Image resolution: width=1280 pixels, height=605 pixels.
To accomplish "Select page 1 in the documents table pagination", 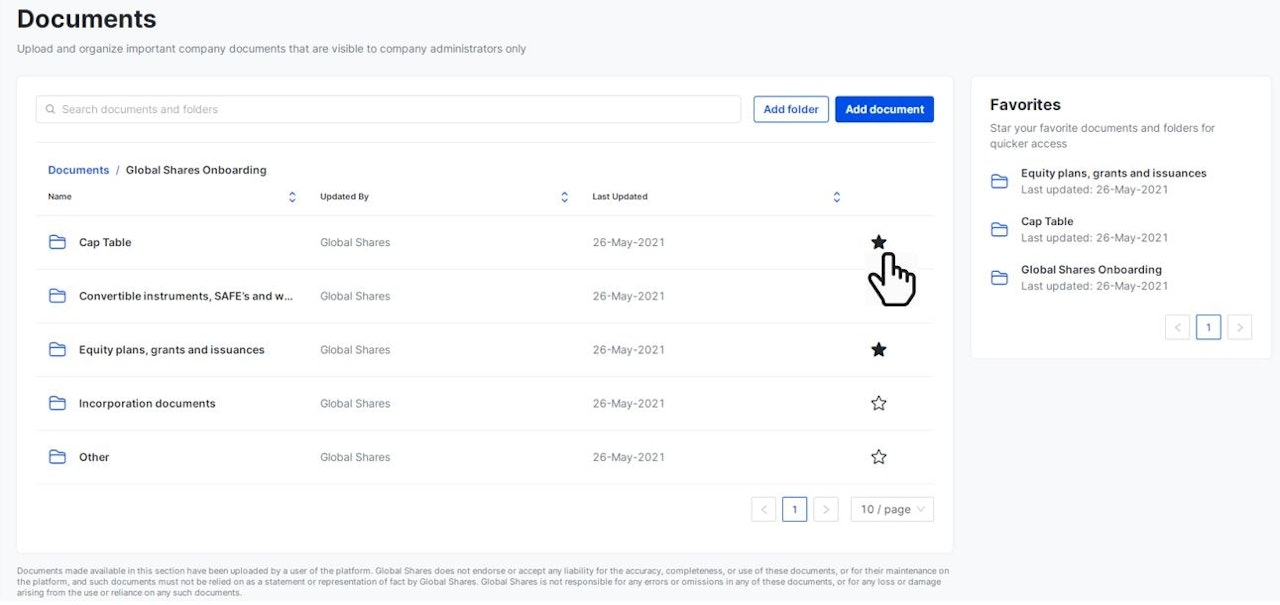I will pos(794,509).
